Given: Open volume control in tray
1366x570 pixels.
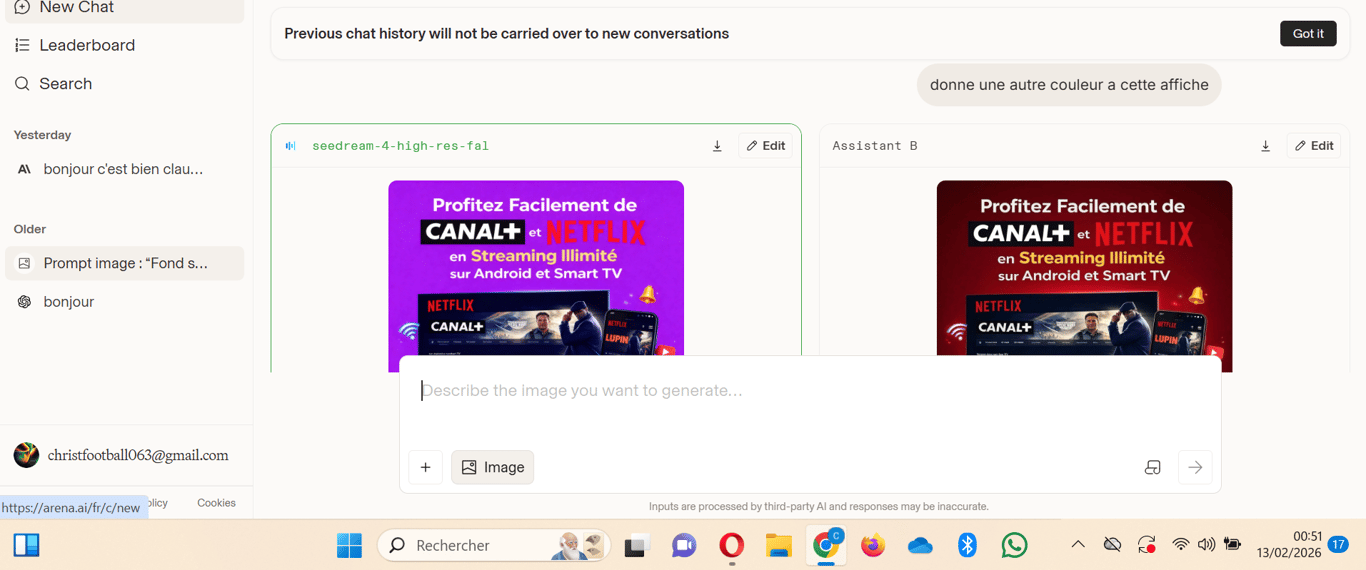Looking at the screenshot, I should tap(1207, 545).
